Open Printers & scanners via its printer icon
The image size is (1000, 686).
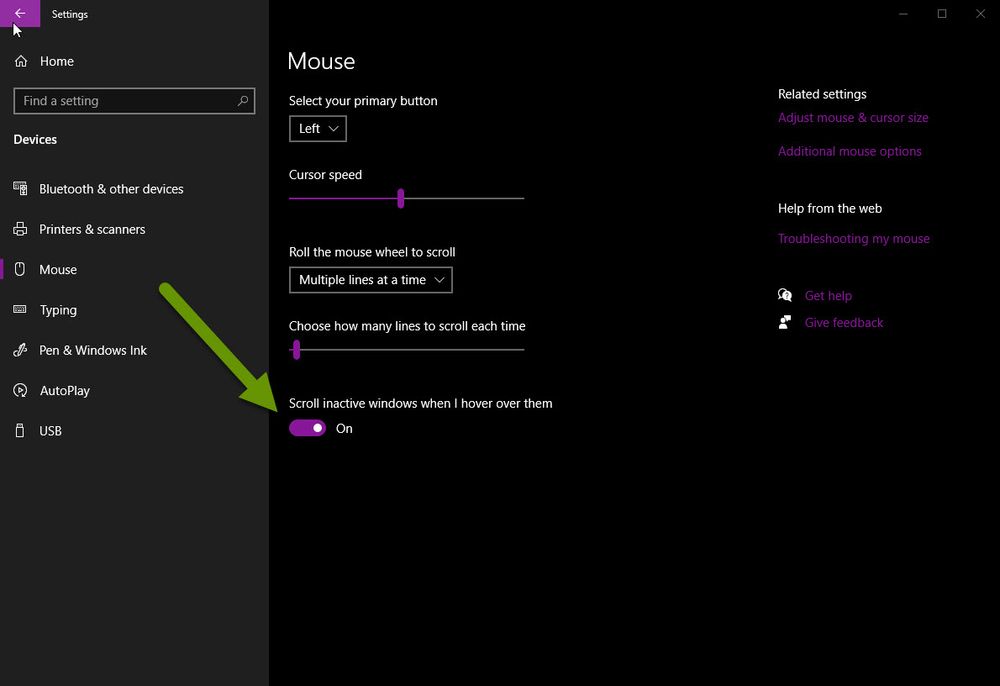click(20, 229)
